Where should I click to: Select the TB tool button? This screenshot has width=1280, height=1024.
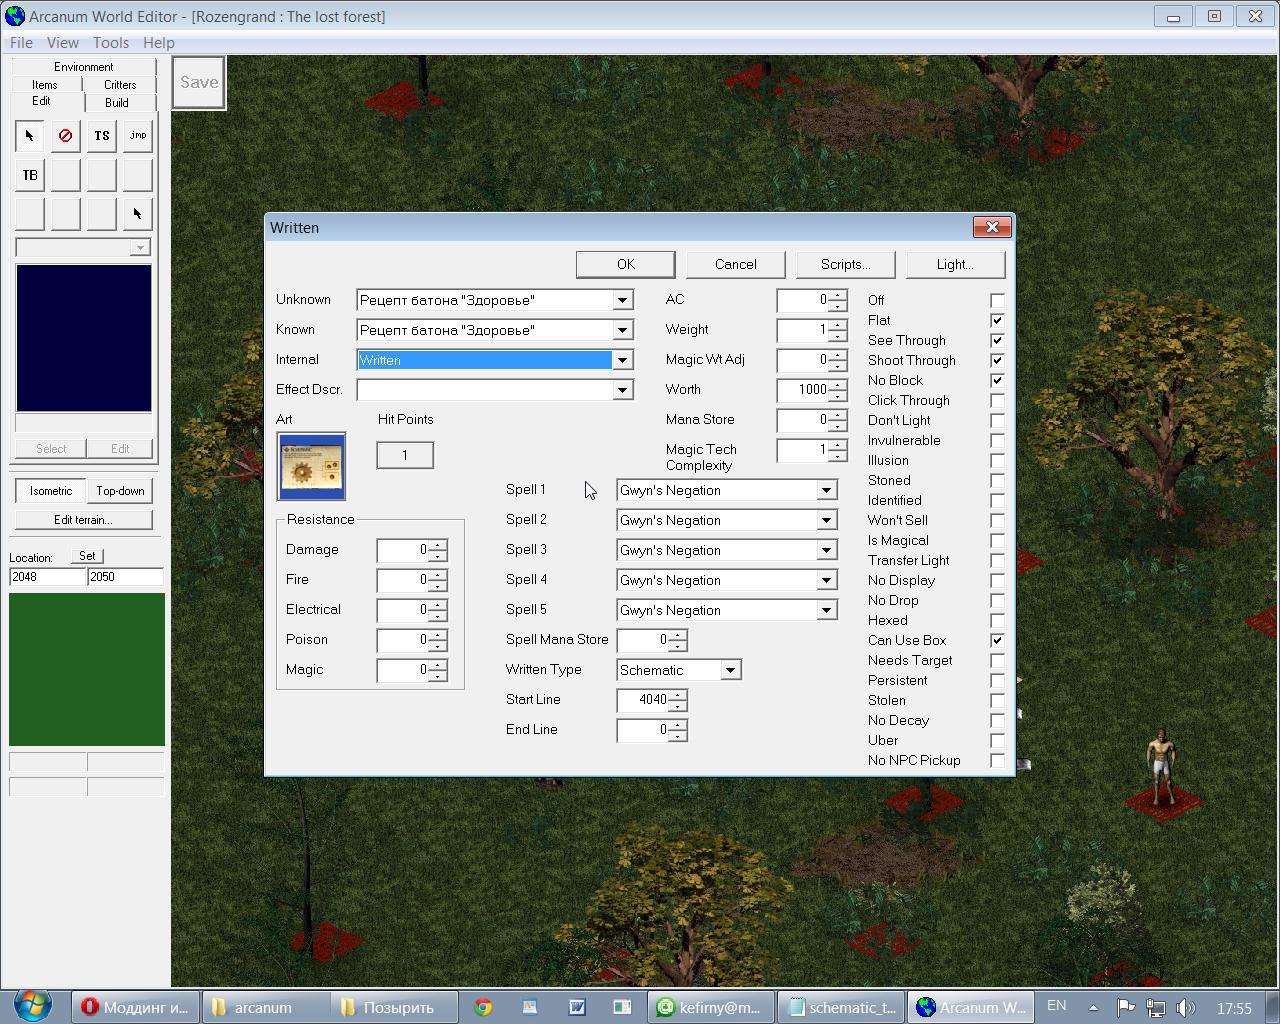point(29,175)
